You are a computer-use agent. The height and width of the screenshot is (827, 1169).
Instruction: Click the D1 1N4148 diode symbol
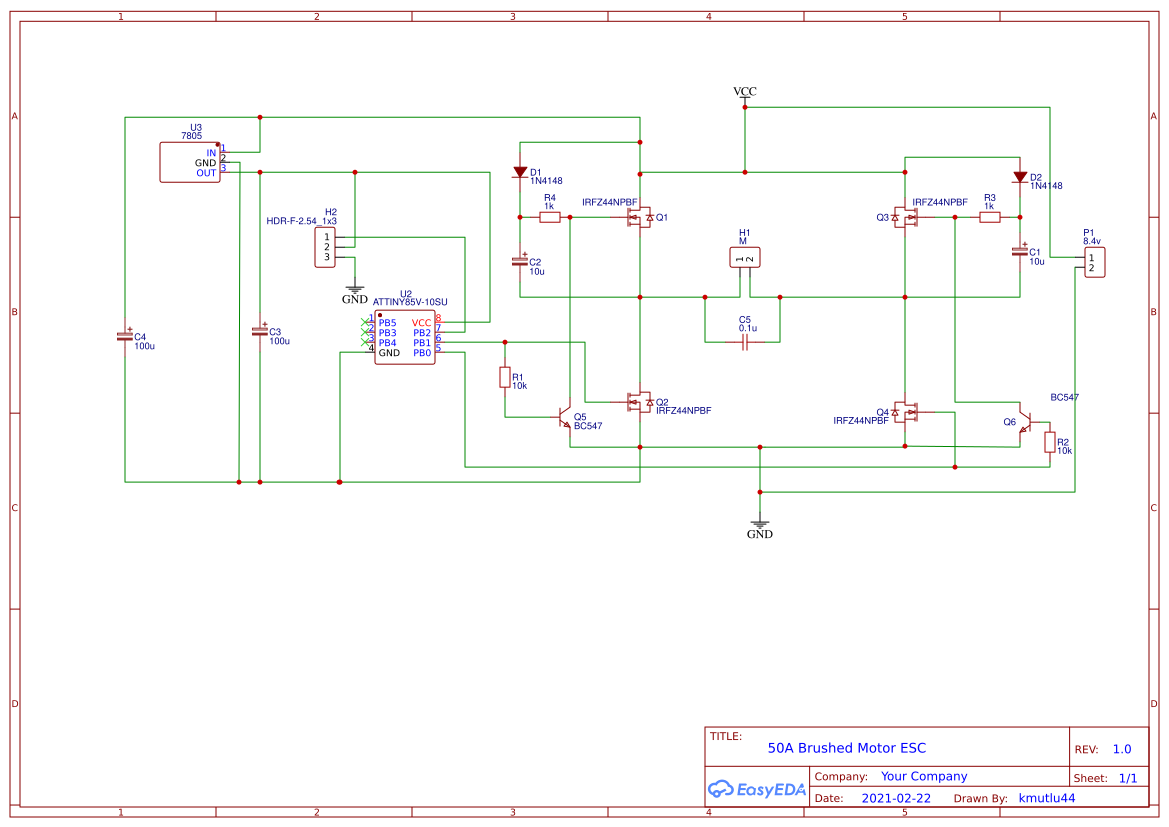coord(520,172)
